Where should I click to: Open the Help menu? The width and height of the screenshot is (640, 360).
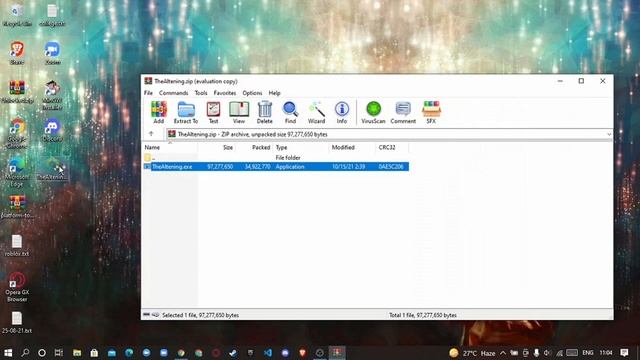274,93
